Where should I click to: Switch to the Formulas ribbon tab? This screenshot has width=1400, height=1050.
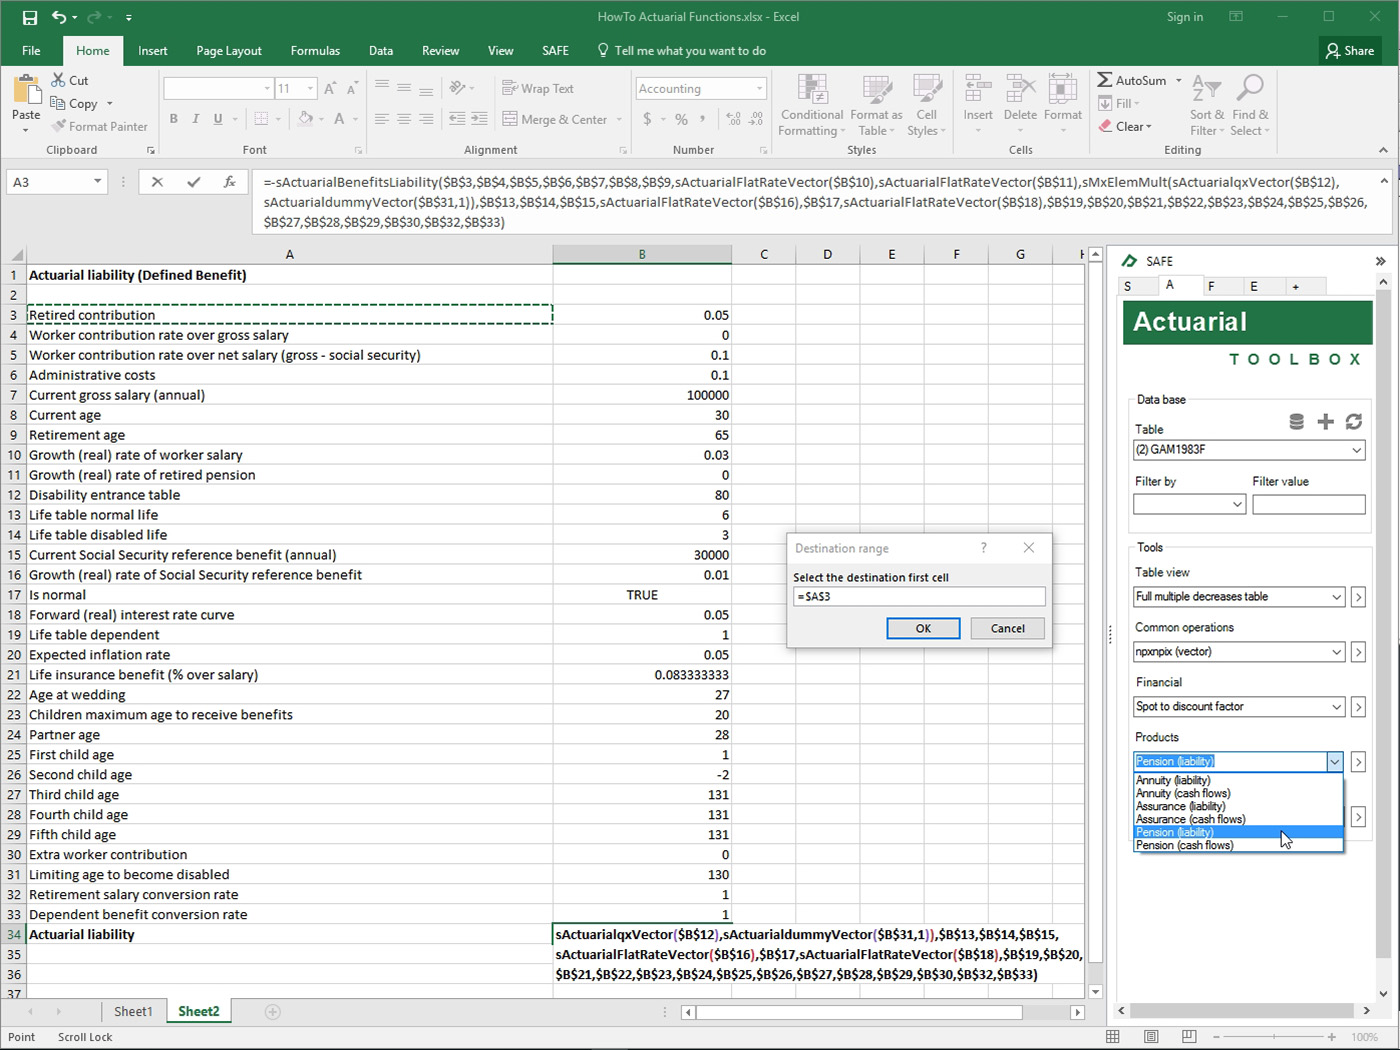[x=315, y=51]
